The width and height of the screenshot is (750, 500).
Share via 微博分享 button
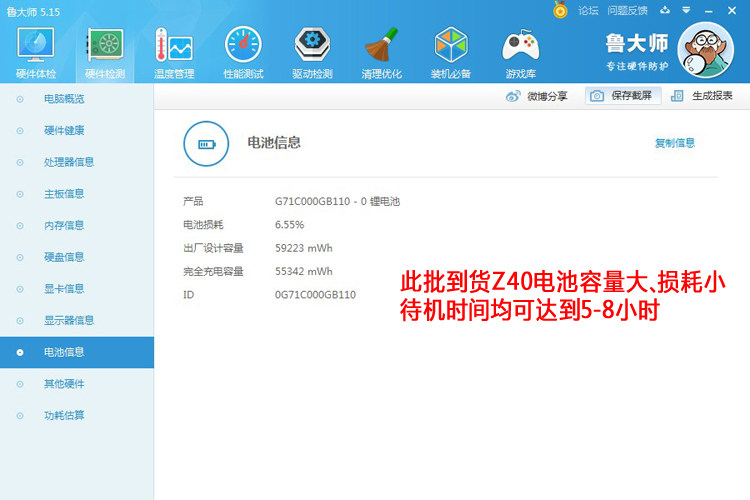[x=537, y=96]
